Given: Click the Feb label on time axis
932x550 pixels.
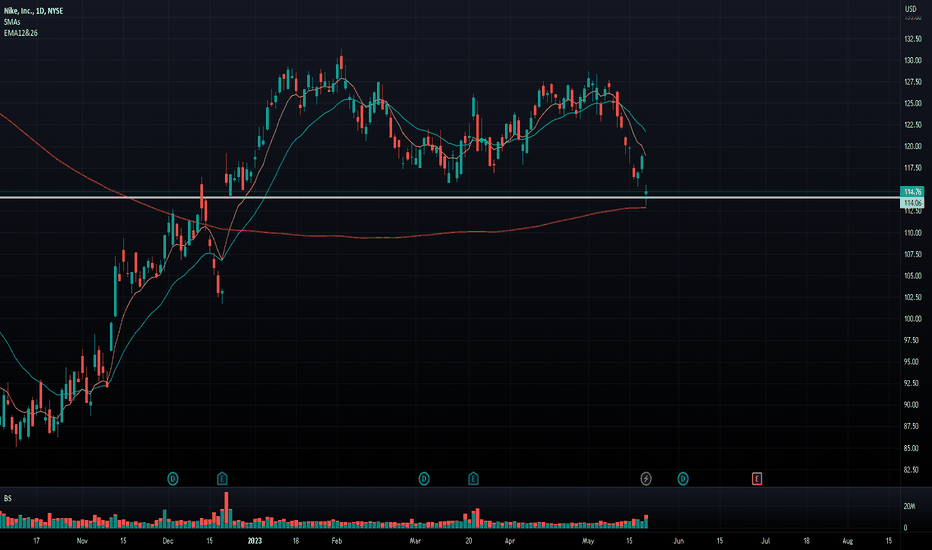Looking at the screenshot, I should 336,540.
